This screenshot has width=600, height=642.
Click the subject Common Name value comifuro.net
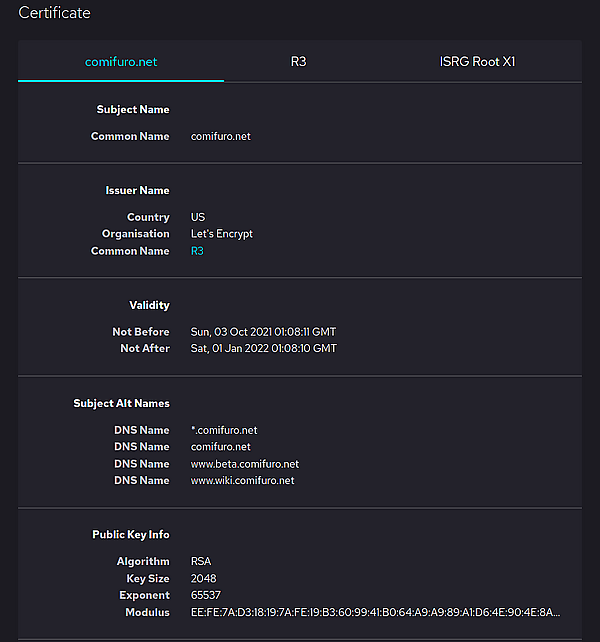(x=220, y=136)
